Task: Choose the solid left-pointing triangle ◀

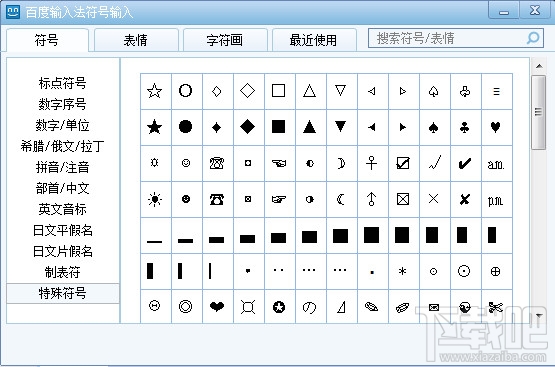Action: (x=371, y=127)
